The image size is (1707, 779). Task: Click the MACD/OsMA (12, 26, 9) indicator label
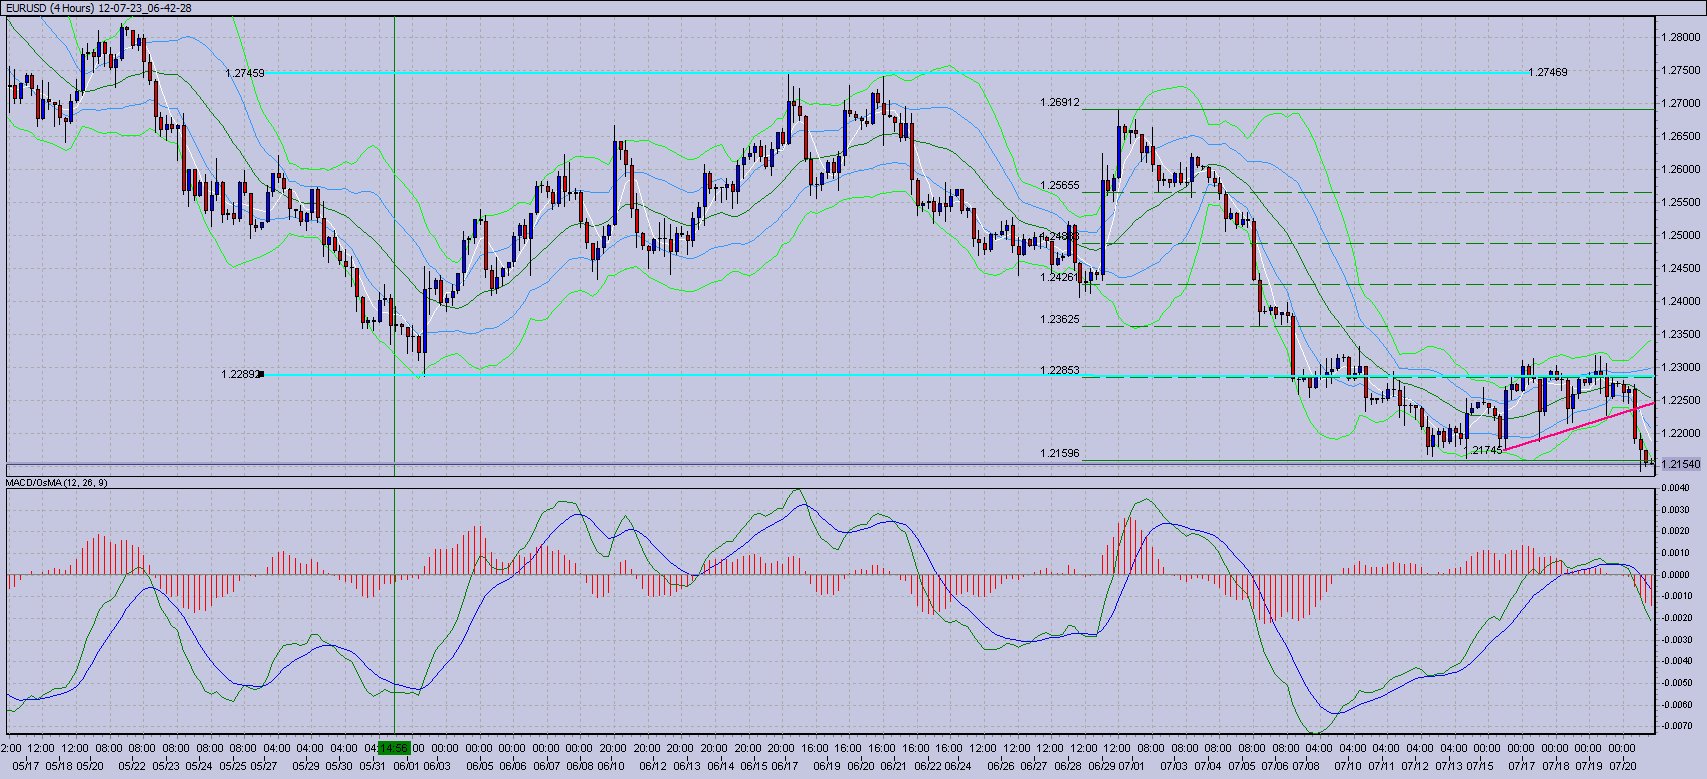[x=57, y=483]
